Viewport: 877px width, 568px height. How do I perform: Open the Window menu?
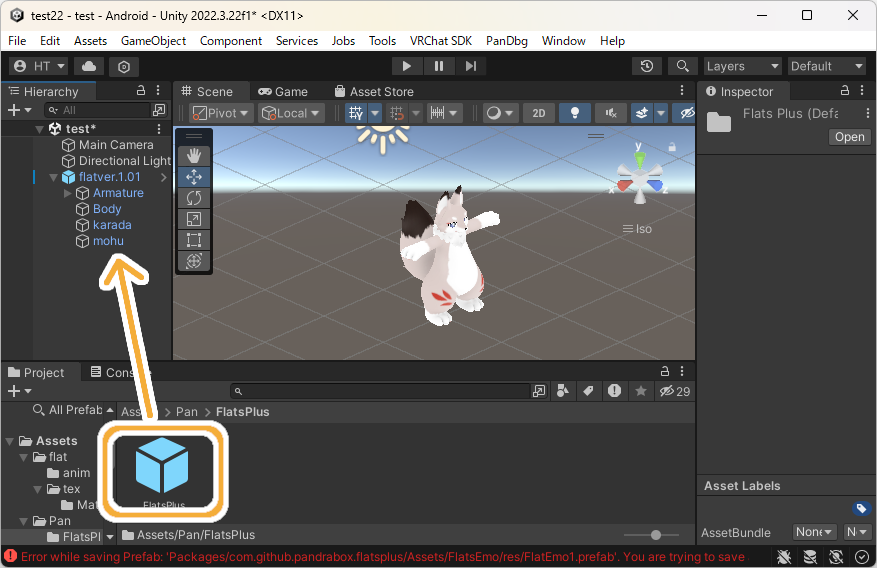tap(563, 41)
